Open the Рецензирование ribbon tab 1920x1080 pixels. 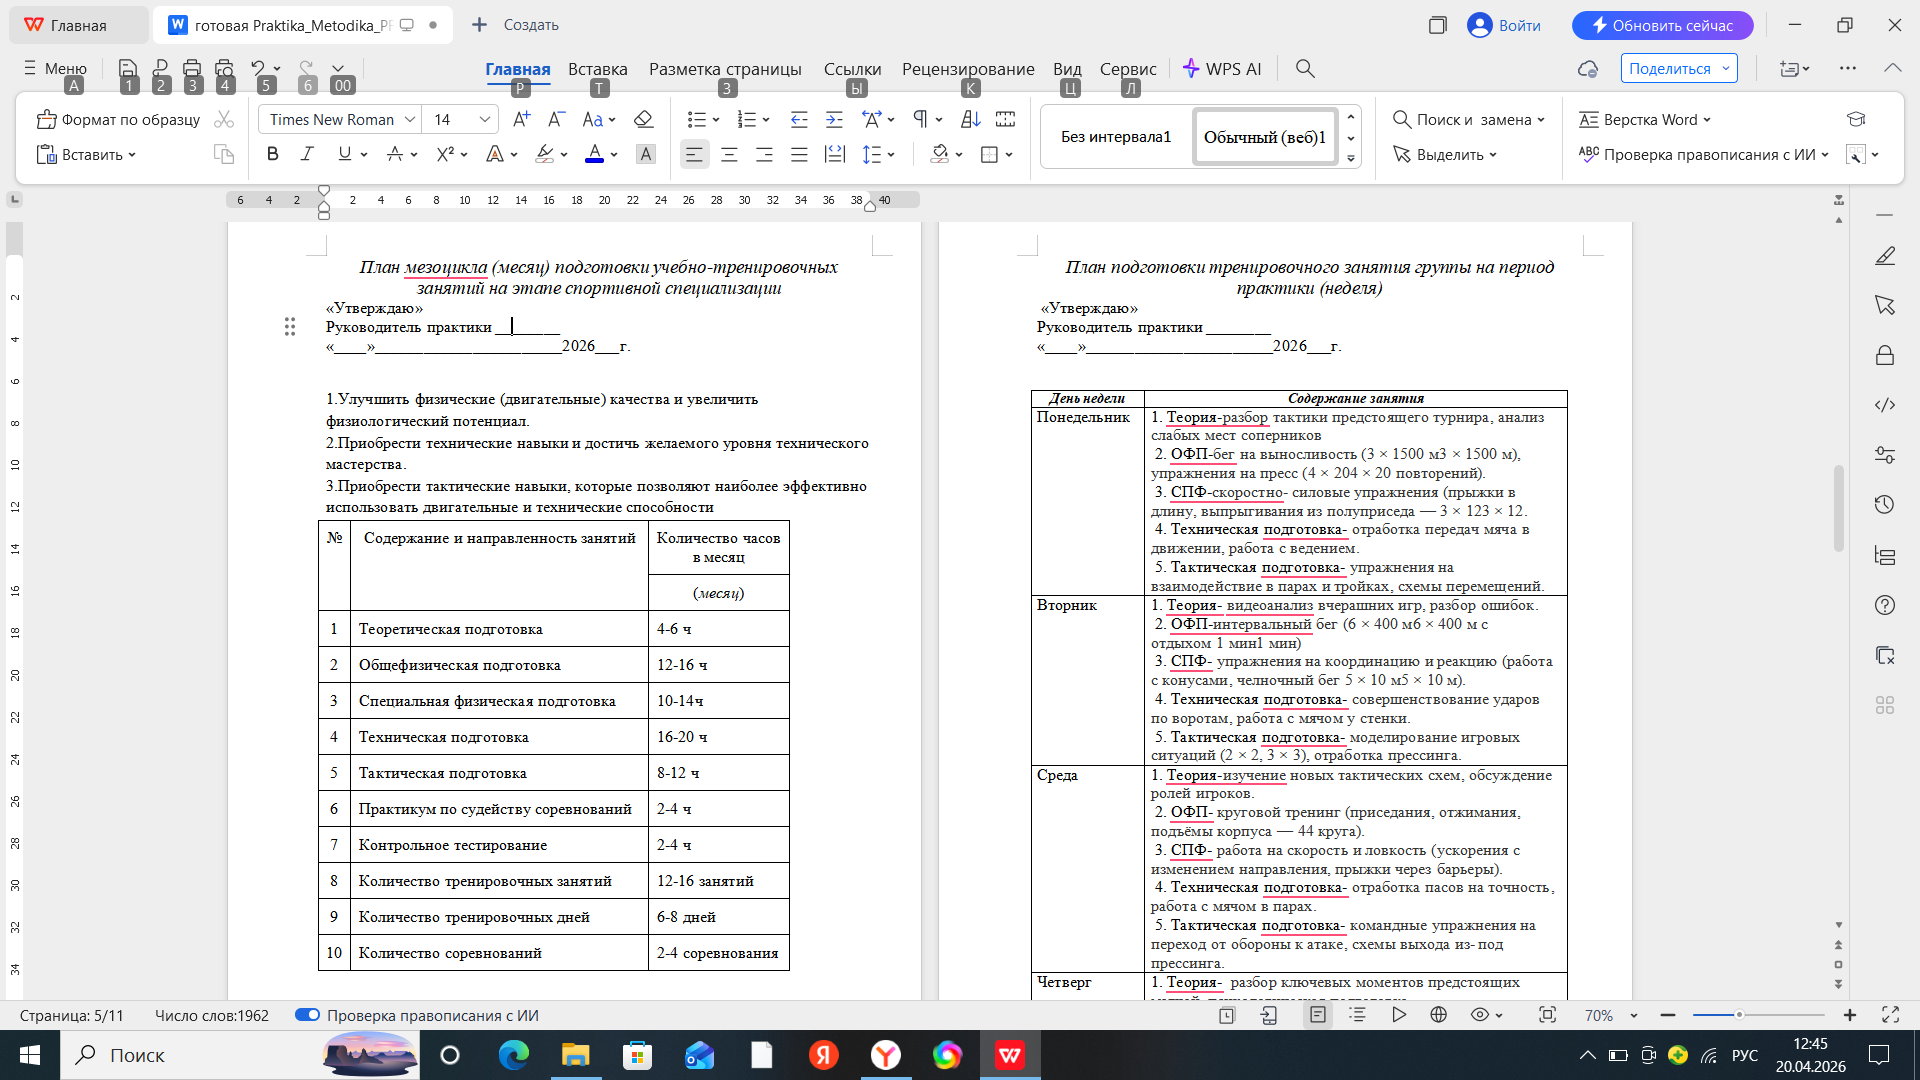pos(967,69)
